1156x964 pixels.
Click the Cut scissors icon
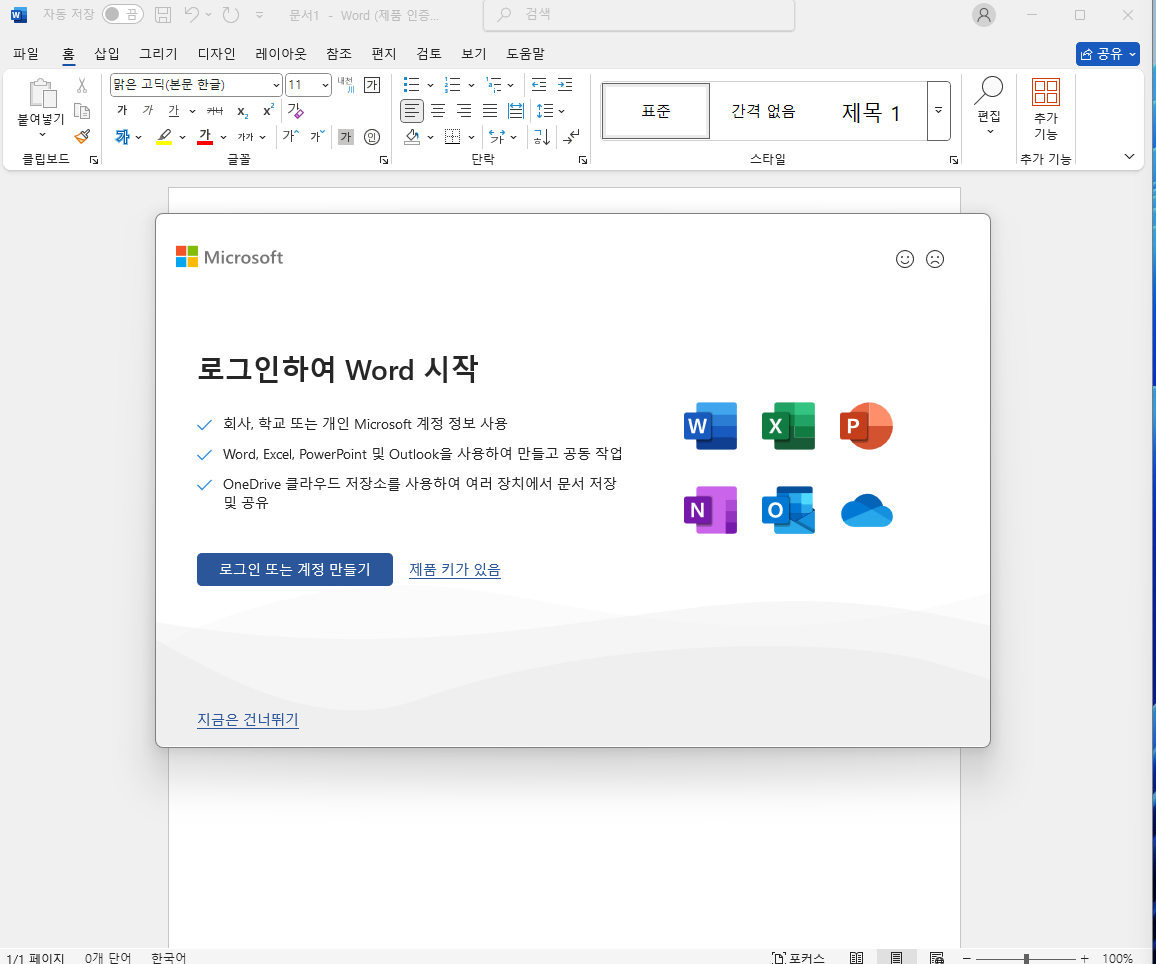coord(82,85)
